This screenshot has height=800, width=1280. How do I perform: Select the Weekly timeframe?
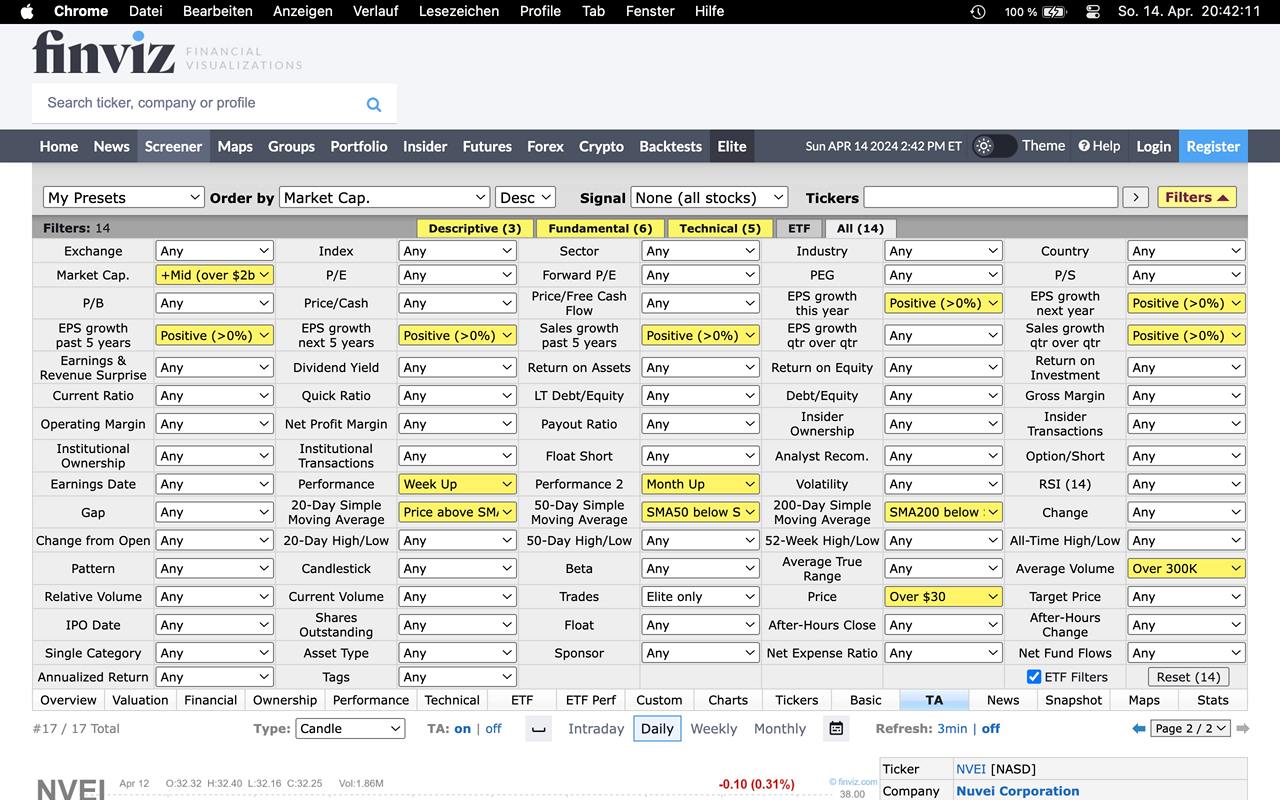coord(713,729)
